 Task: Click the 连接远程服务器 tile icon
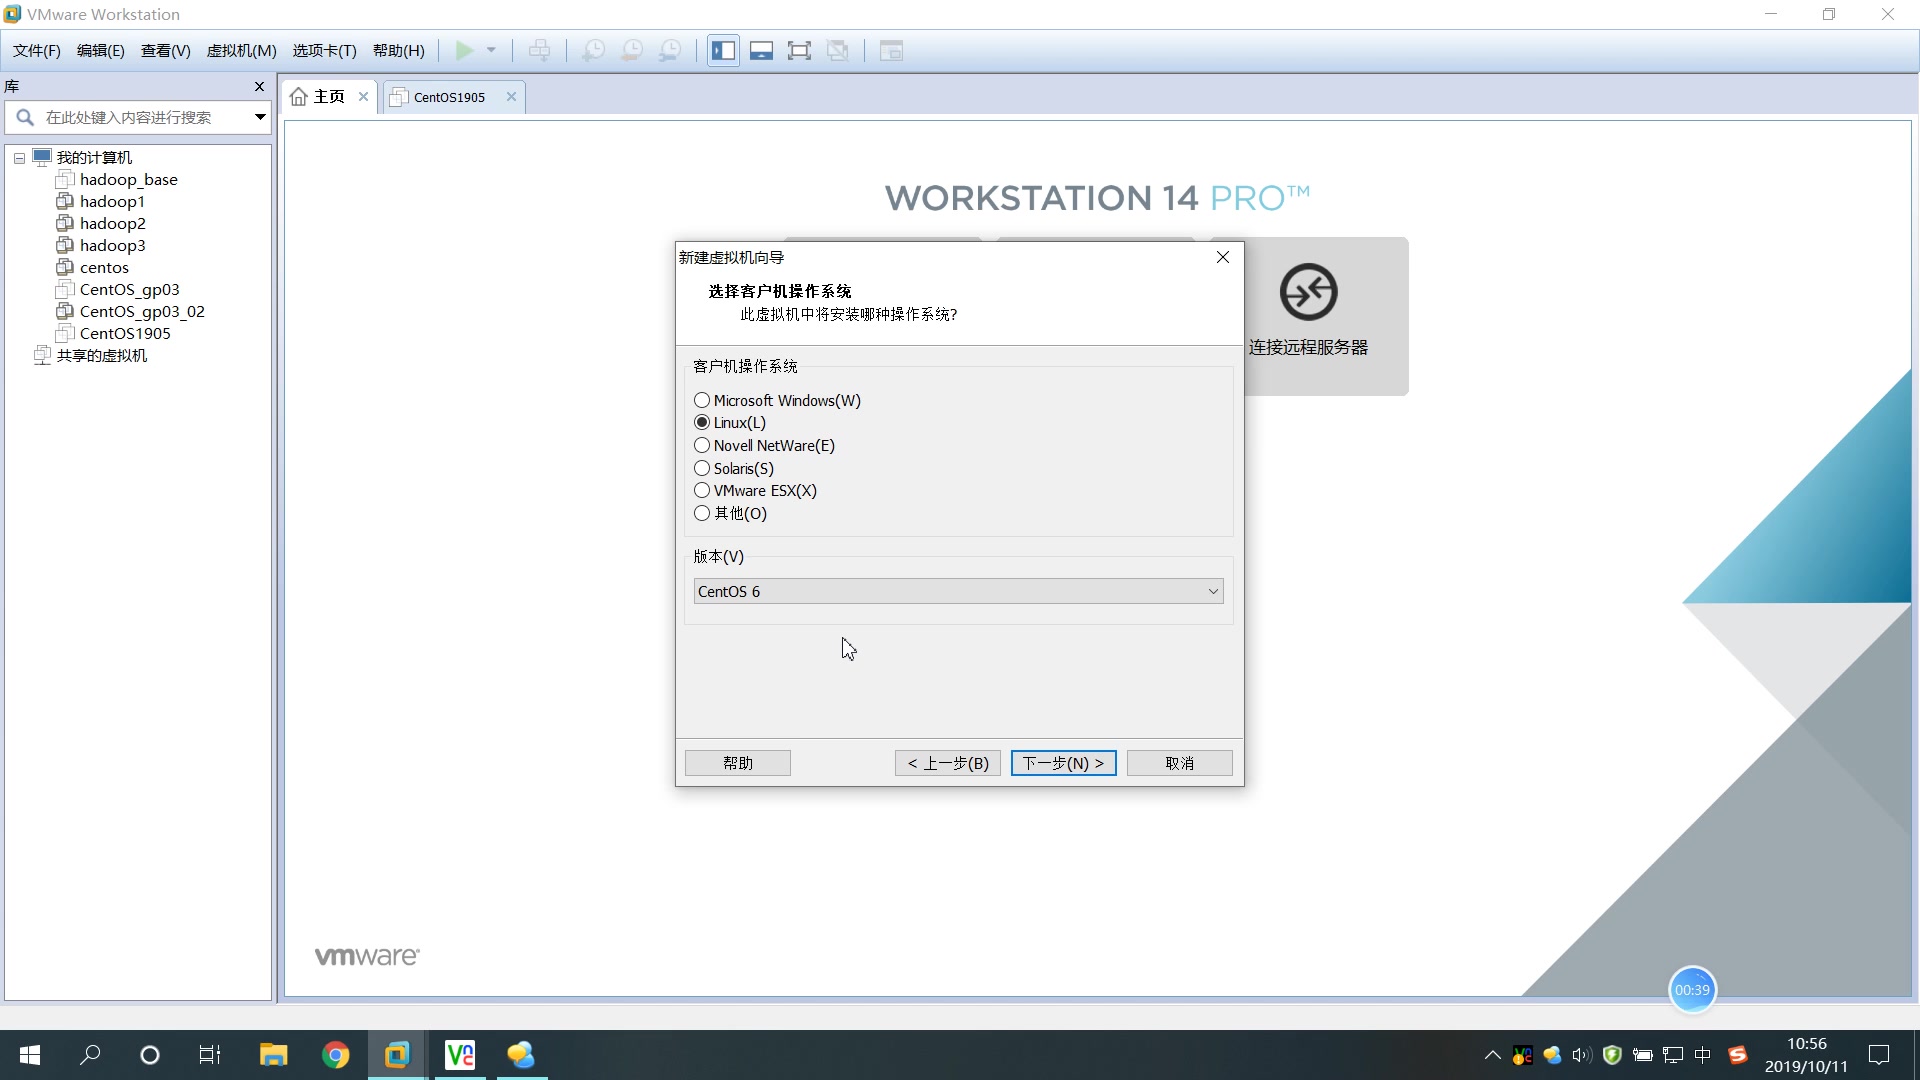[x=1308, y=292]
